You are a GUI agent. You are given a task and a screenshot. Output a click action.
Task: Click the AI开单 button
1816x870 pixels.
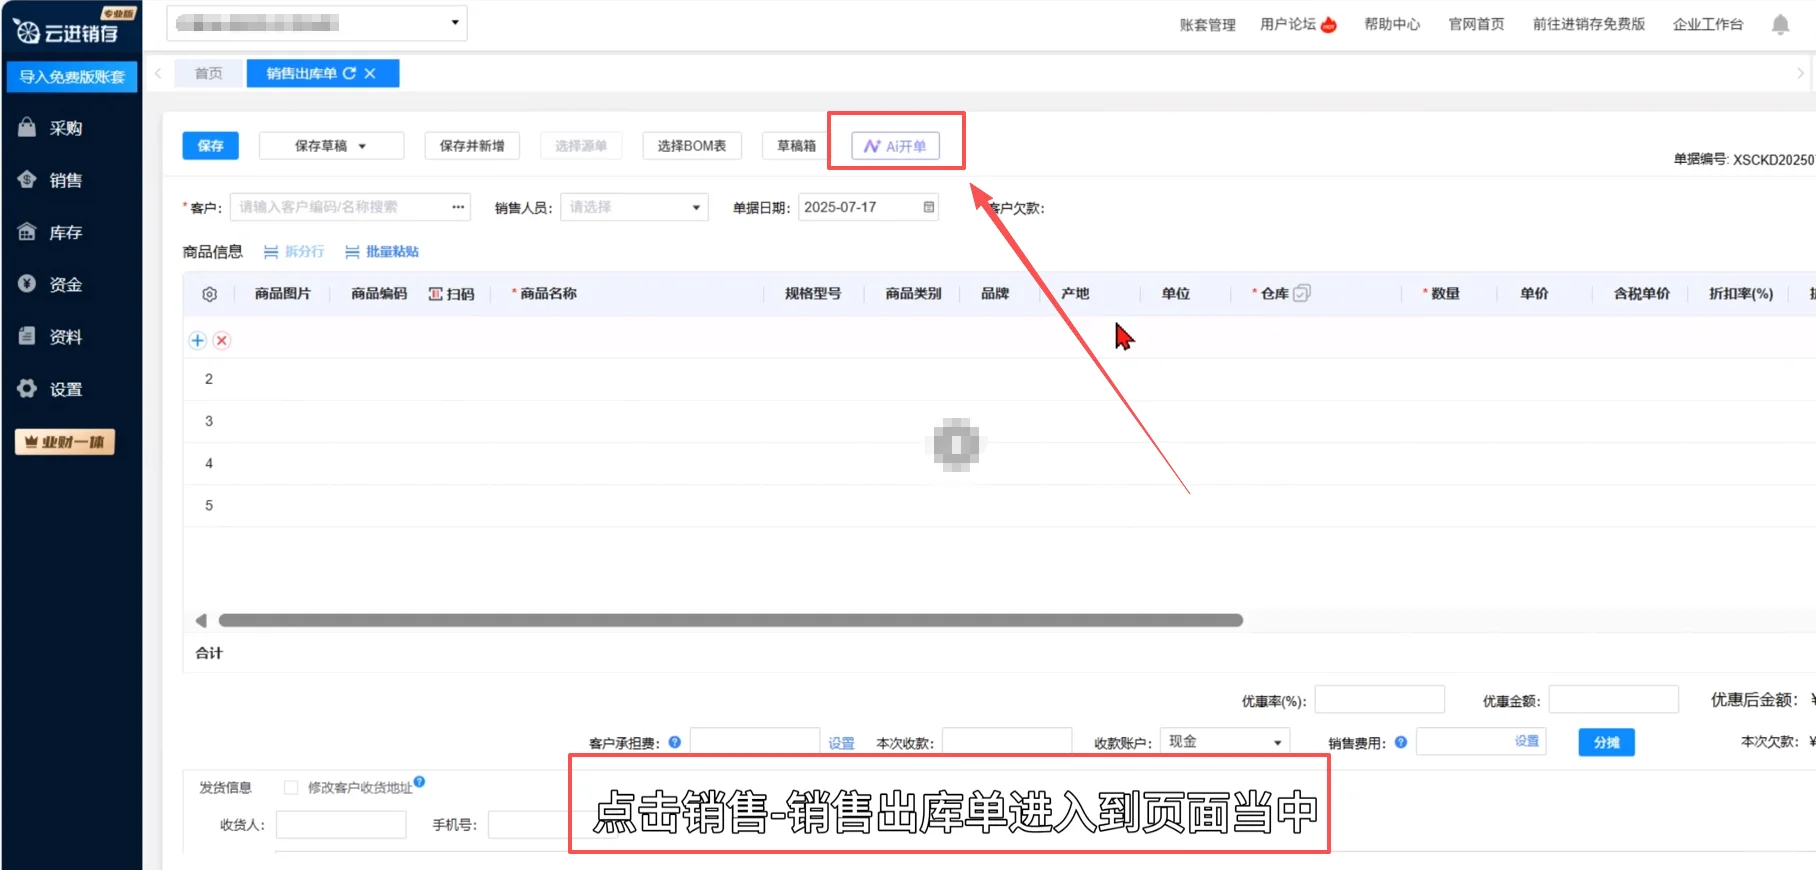895,146
